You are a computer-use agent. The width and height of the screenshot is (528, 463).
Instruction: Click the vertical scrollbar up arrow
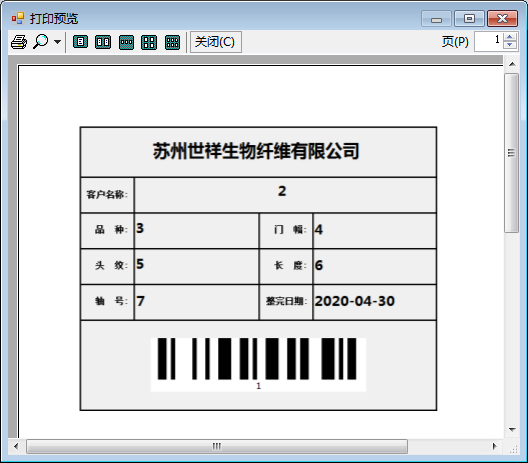pyautogui.click(x=512, y=64)
